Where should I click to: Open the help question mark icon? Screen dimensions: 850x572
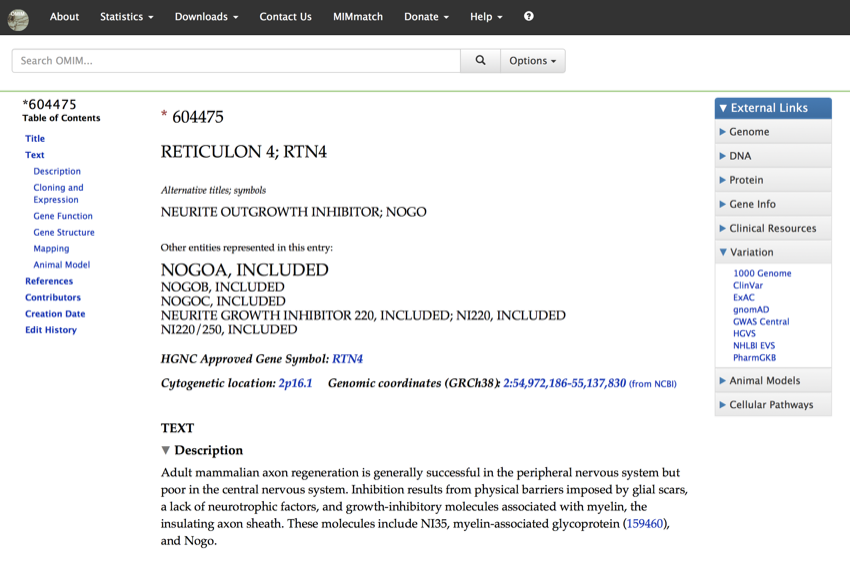pyautogui.click(x=529, y=17)
